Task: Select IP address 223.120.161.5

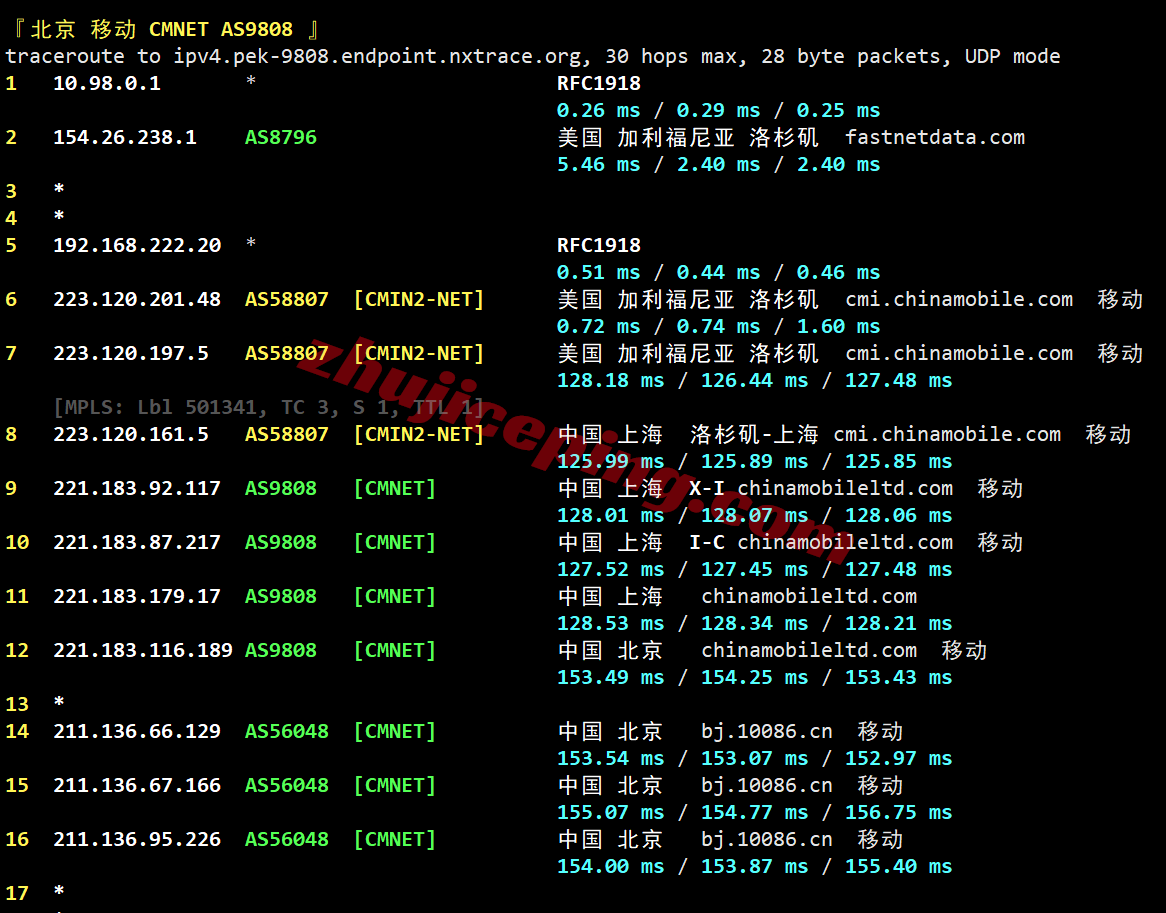Action: [x=132, y=434]
